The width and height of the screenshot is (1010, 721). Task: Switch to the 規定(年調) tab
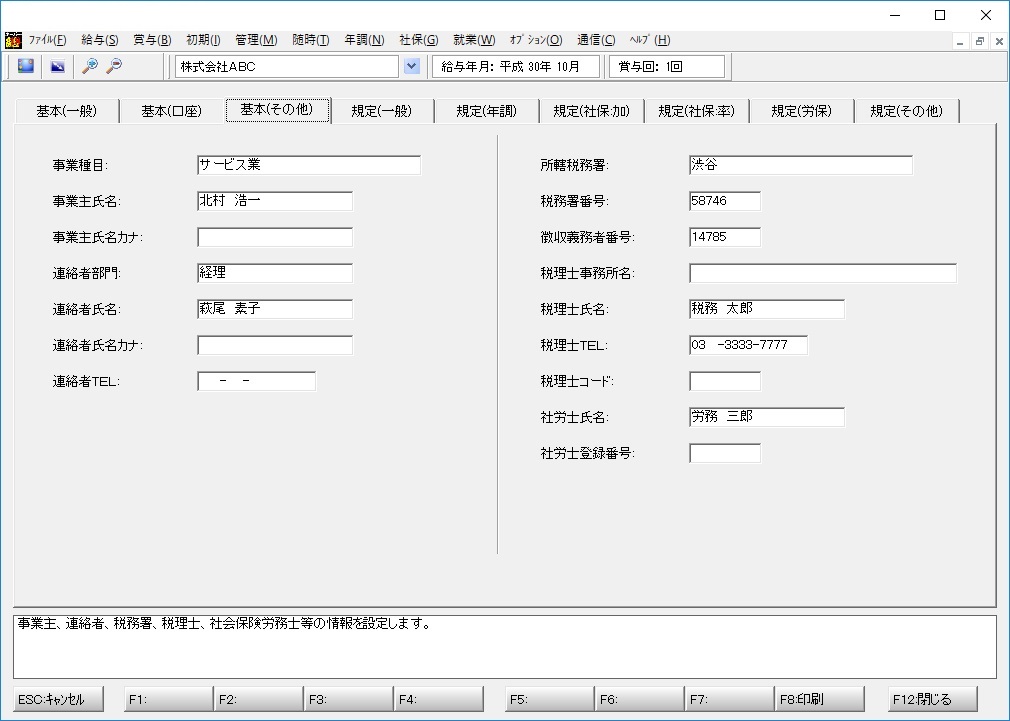(486, 111)
